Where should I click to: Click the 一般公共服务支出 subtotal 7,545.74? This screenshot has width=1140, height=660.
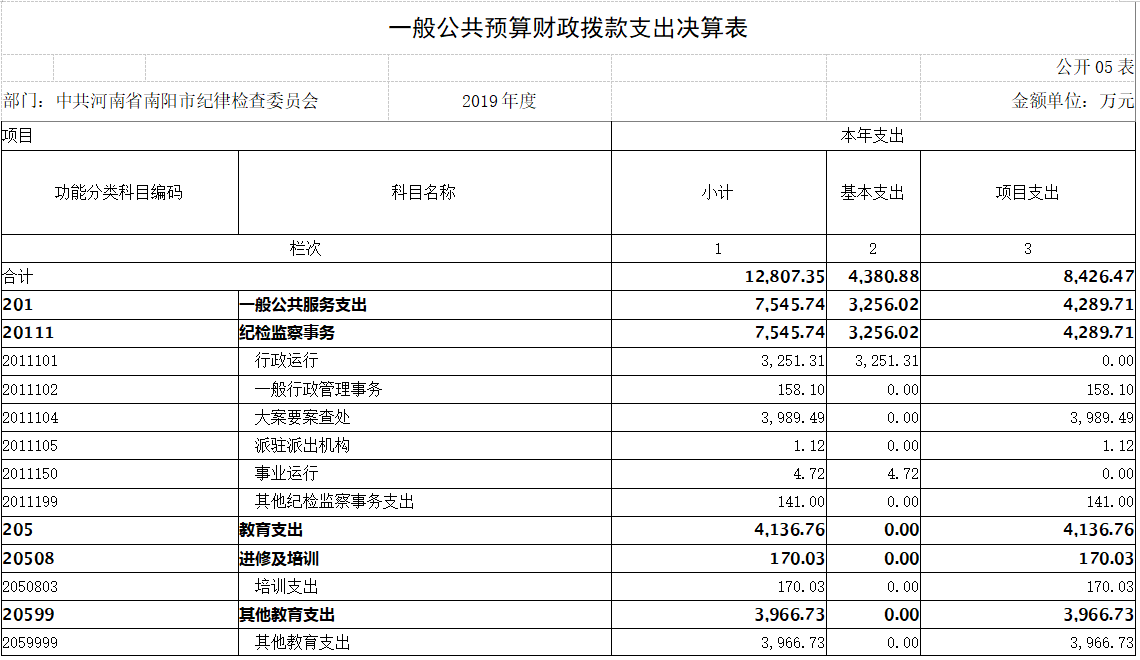point(790,305)
